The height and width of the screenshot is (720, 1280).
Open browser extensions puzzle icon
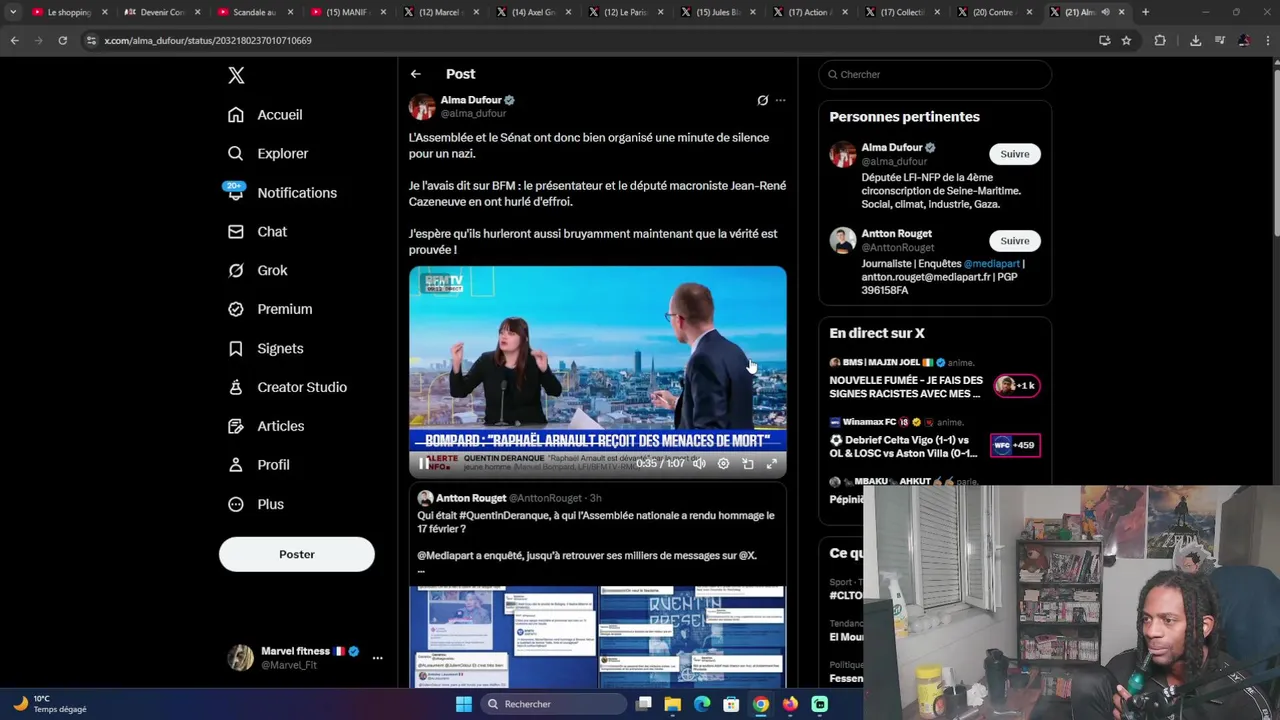[x=1160, y=40]
